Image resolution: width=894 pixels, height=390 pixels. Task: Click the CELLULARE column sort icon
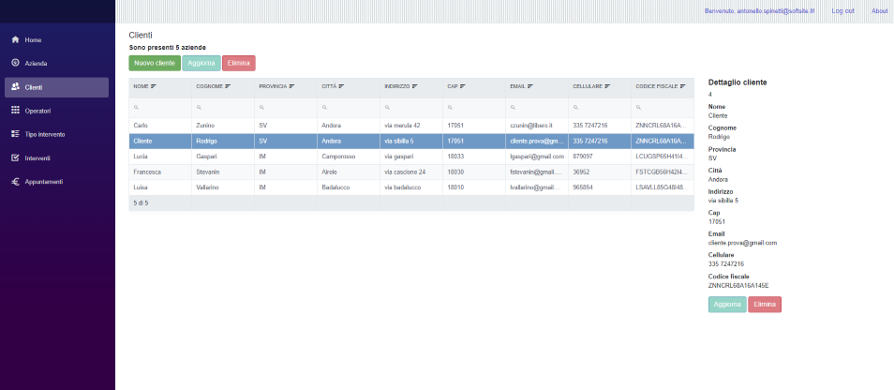[x=607, y=87]
